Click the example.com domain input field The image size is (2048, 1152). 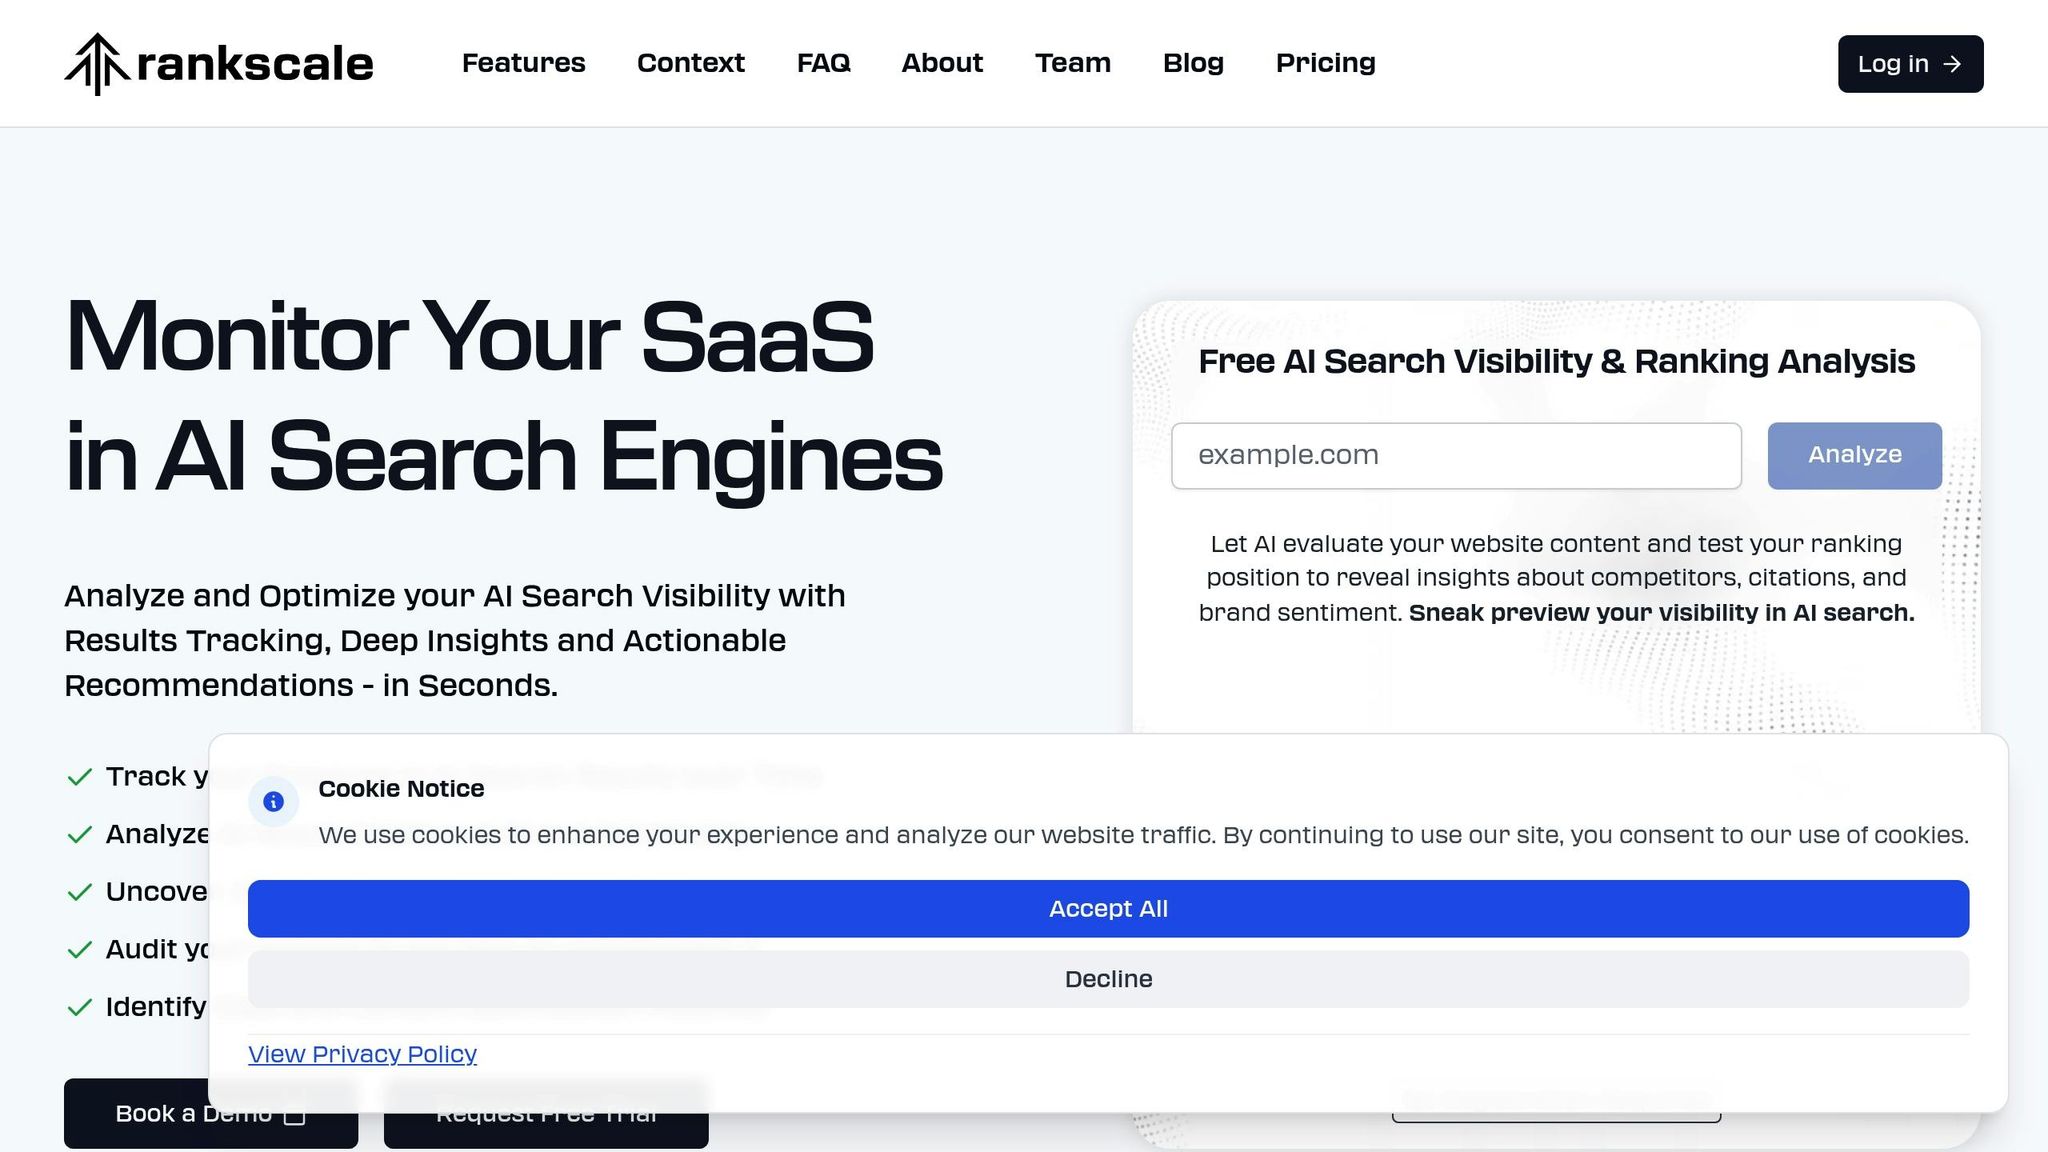[1456, 456]
